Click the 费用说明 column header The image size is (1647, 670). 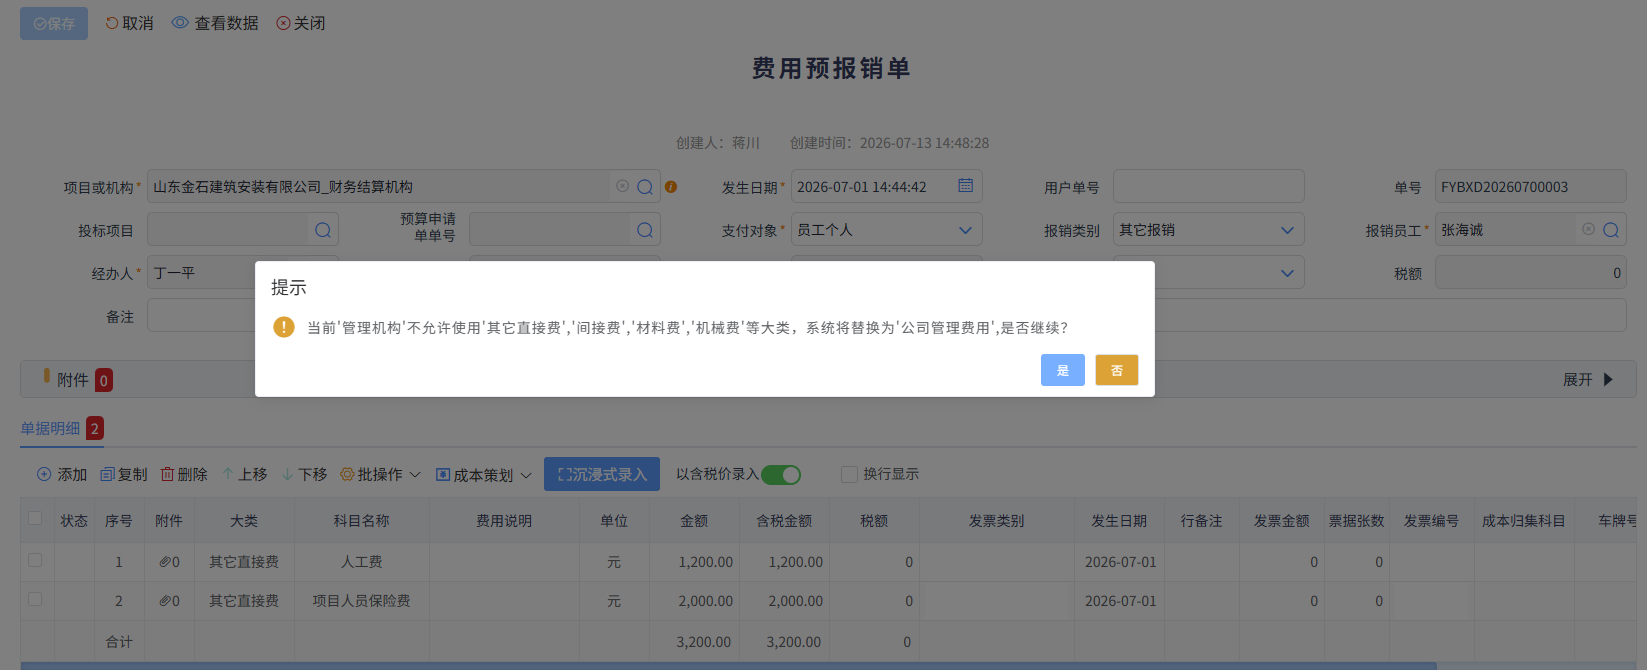[x=504, y=521]
